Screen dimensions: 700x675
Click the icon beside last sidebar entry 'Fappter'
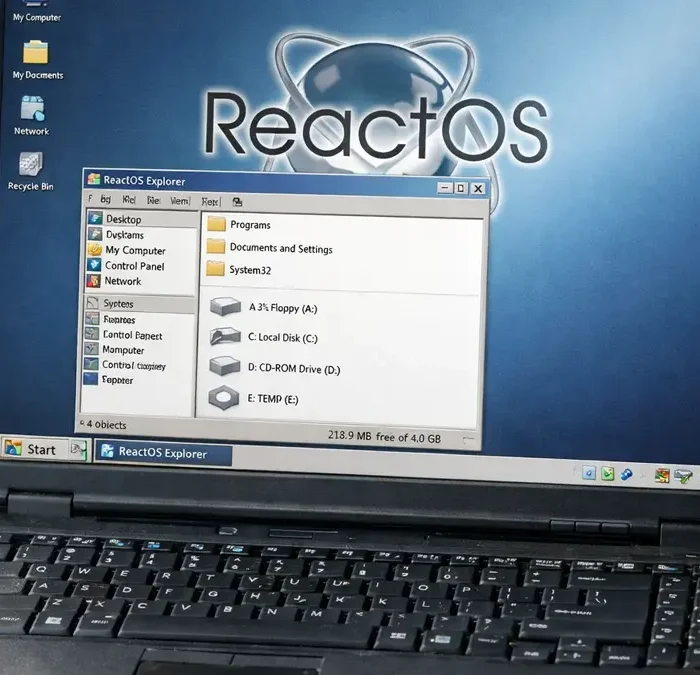[91, 379]
